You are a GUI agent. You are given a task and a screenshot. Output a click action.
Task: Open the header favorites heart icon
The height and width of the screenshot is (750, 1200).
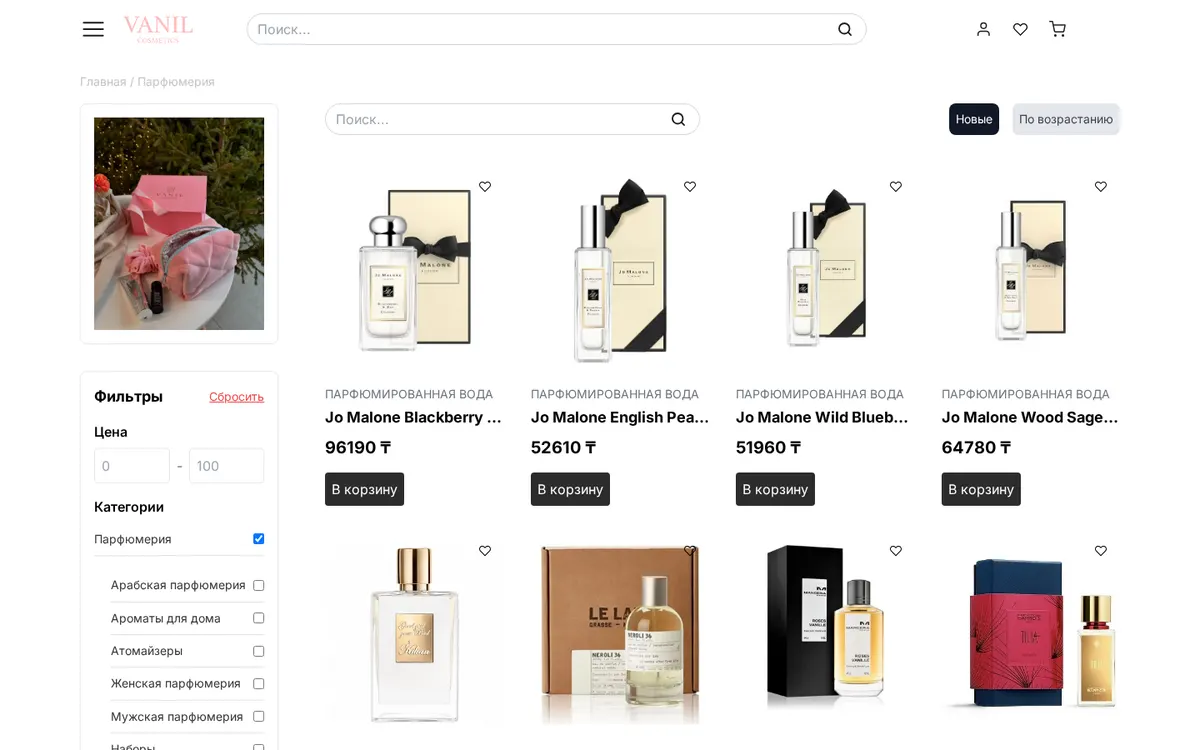(x=1020, y=29)
